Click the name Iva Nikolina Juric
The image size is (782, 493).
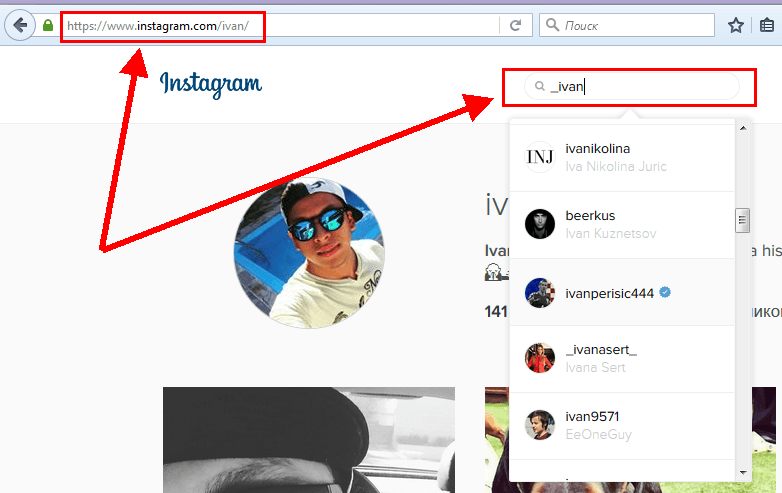click(616, 166)
